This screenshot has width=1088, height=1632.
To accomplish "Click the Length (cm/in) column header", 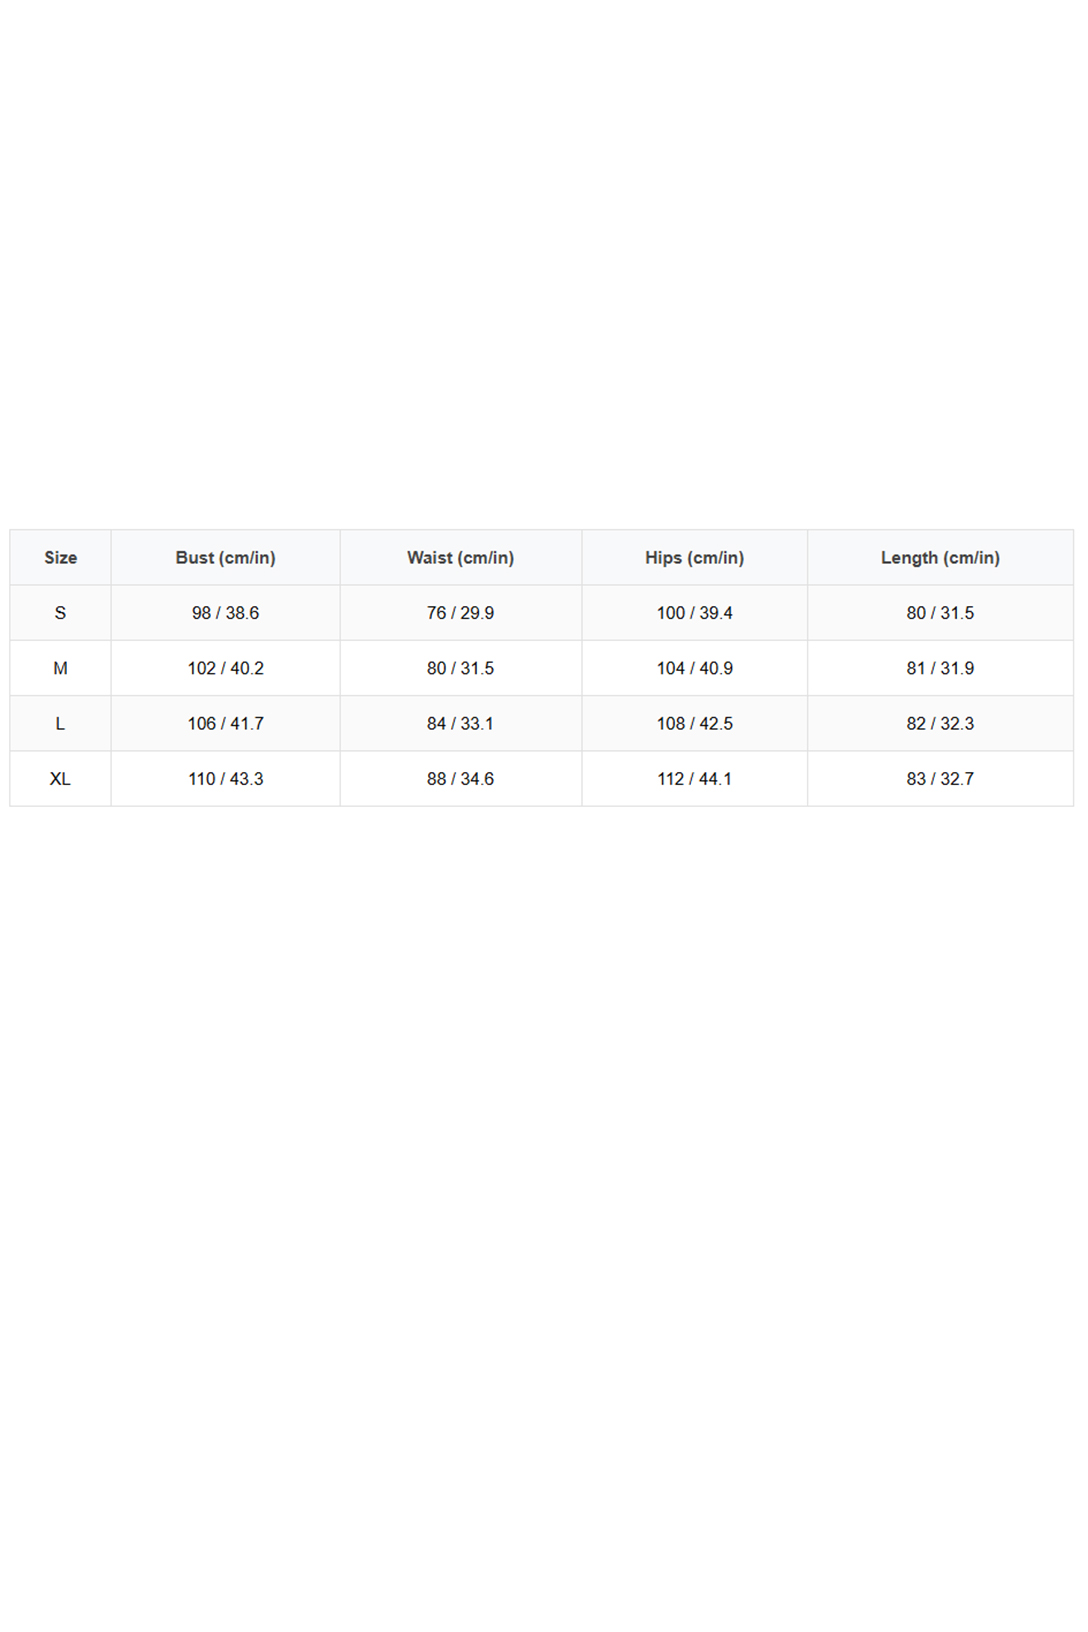I will (940, 558).
